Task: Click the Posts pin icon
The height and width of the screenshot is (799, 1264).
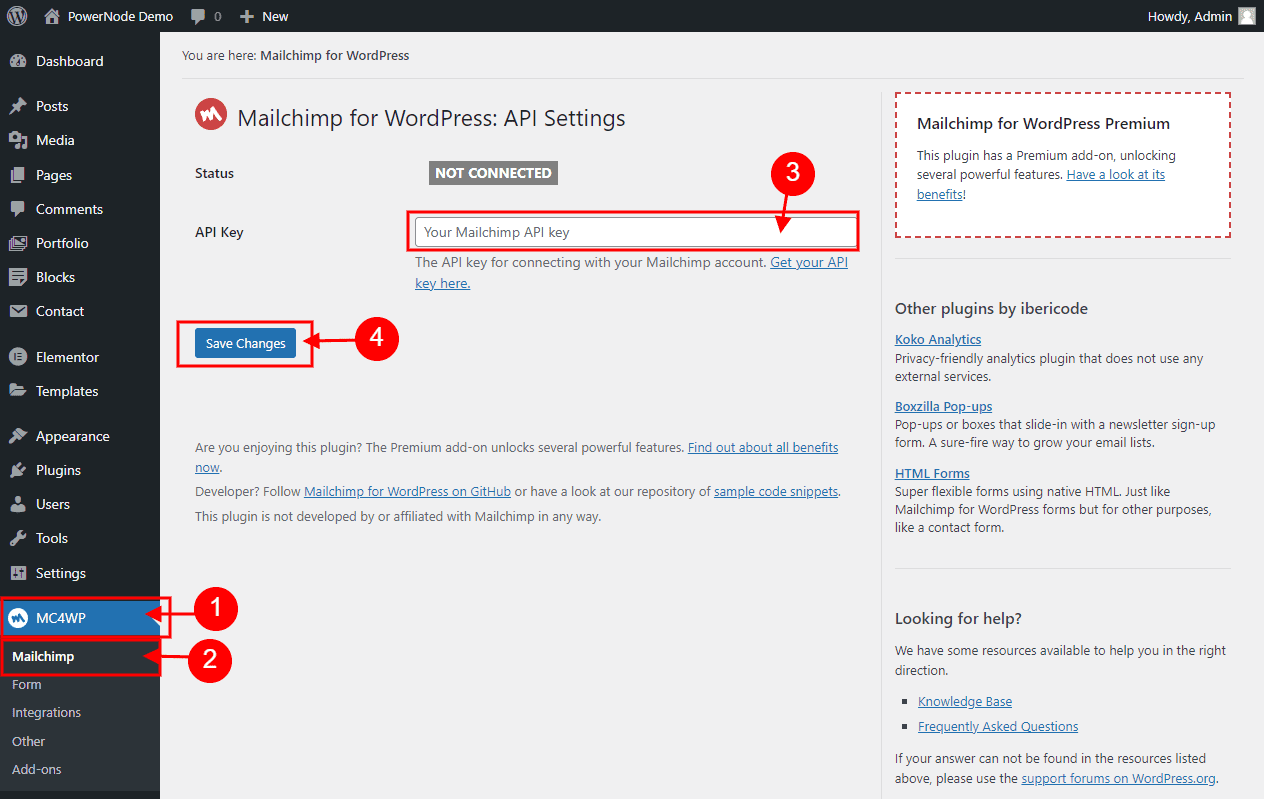Action: pos(18,106)
